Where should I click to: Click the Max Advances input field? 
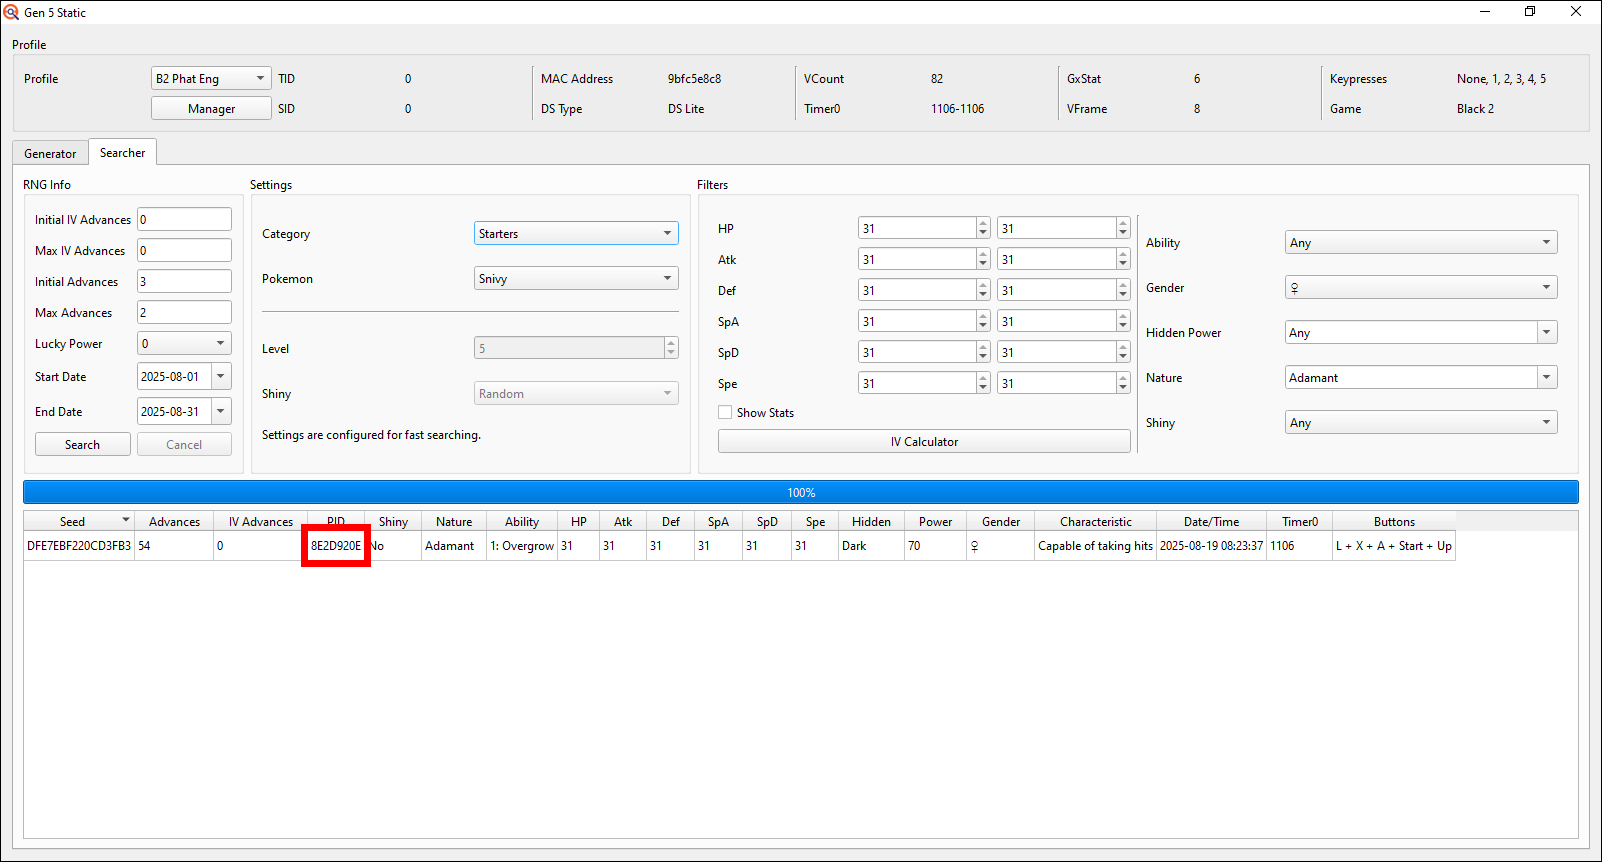[x=184, y=312]
